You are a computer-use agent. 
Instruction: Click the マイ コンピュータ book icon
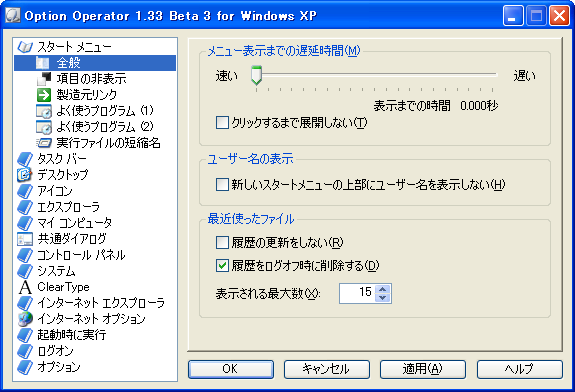25,223
